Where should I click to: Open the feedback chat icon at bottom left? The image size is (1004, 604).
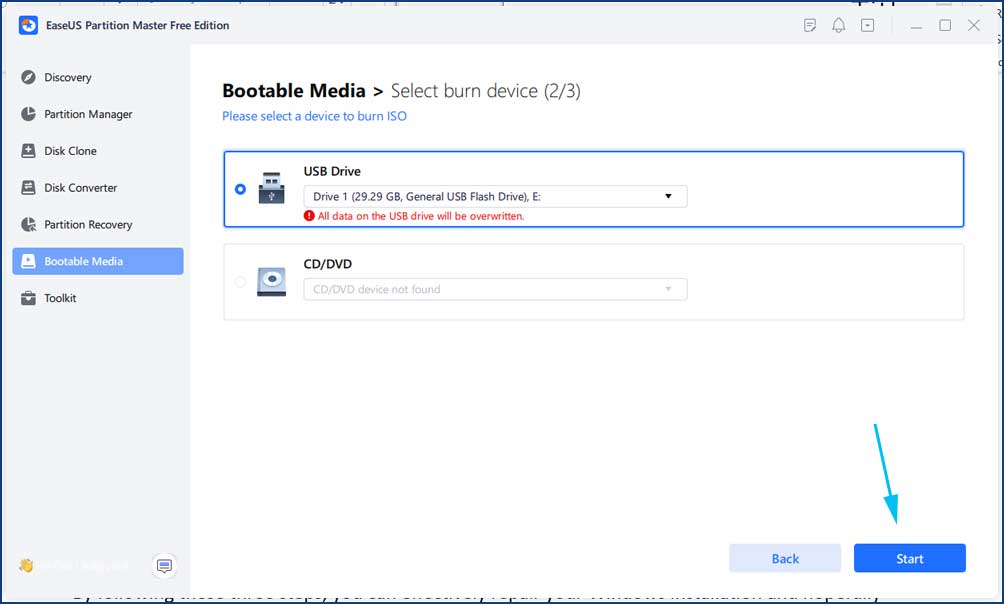coord(165,566)
